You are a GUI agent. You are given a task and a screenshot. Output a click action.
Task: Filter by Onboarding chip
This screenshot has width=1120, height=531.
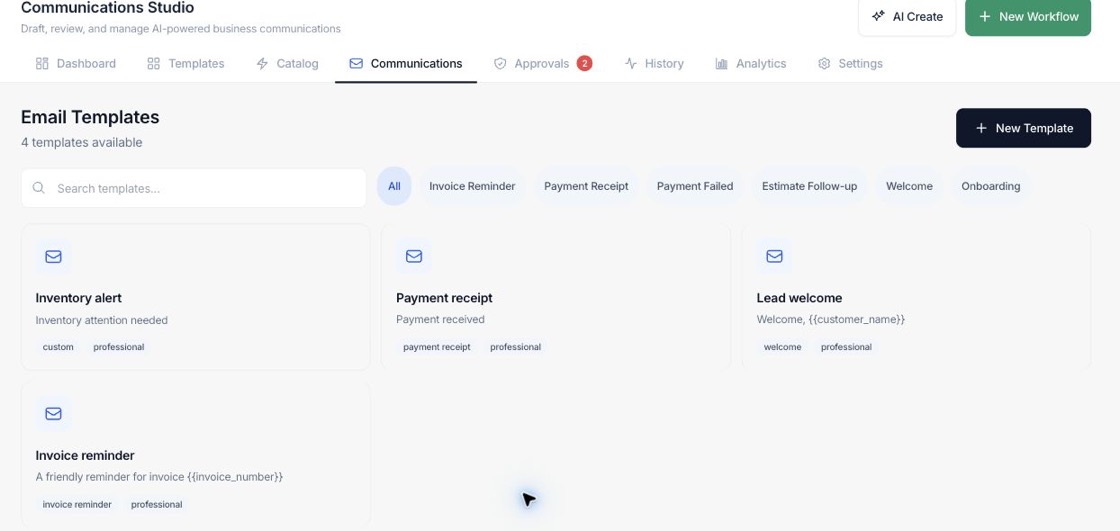tap(991, 187)
